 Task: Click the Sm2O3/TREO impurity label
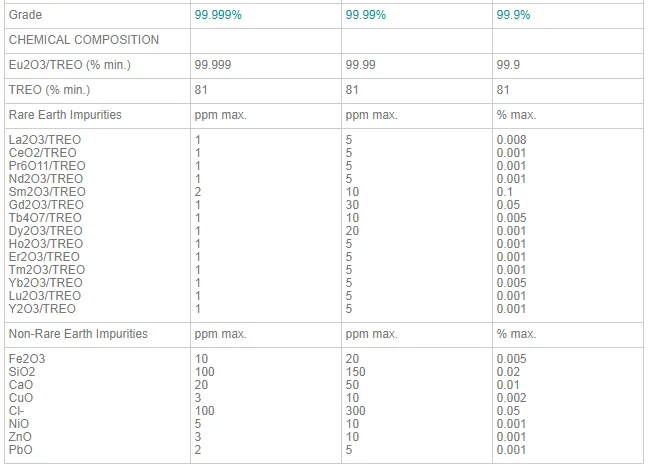click(46, 191)
